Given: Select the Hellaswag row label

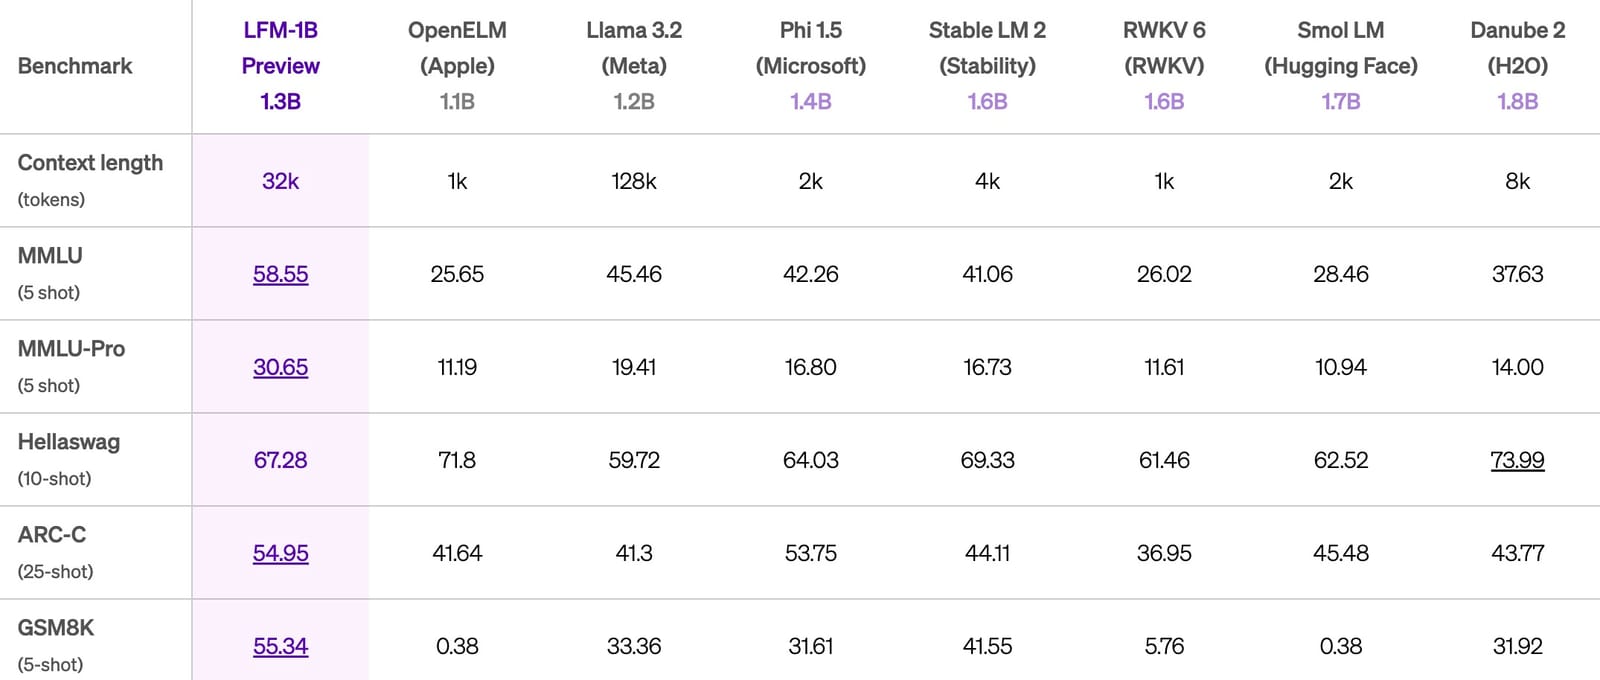Looking at the screenshot, I should pyautogui.click(x=69, y=442).
